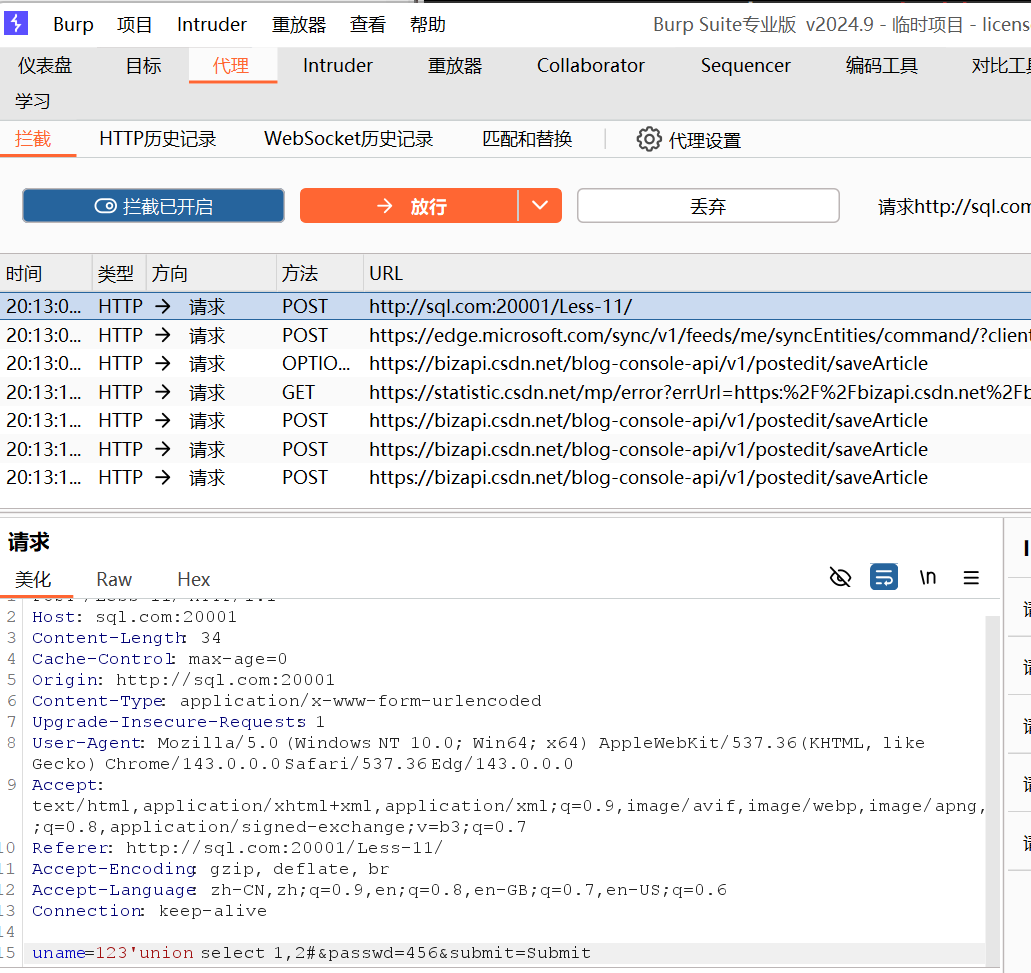Select the statistic.csdn.net GET request row

click(516, 392)
